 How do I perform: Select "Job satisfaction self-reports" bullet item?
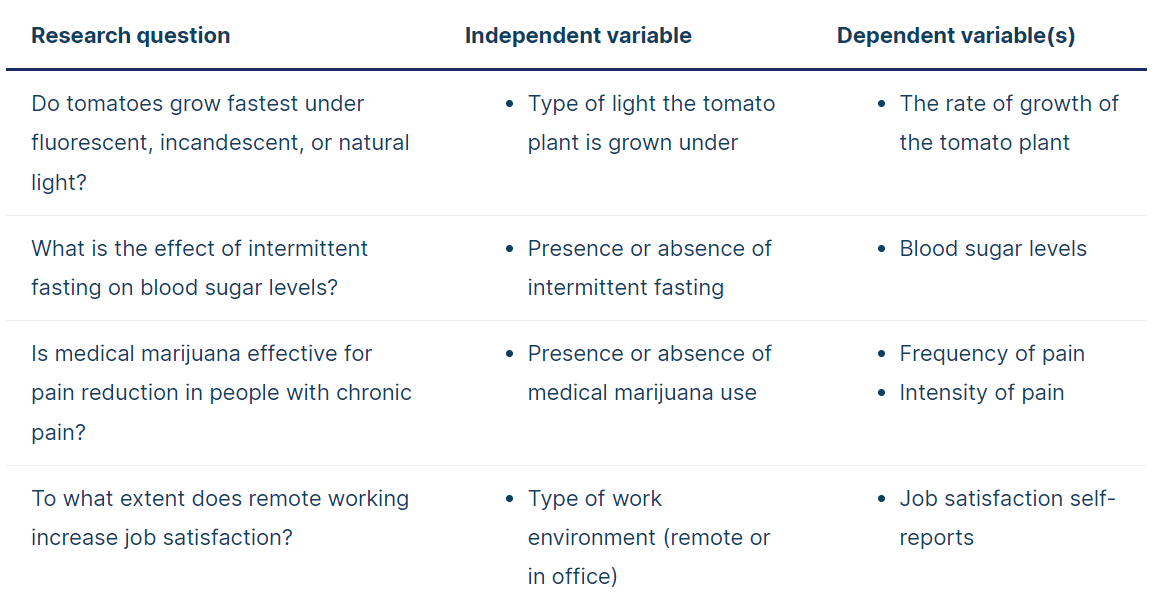pos(1008,518)
